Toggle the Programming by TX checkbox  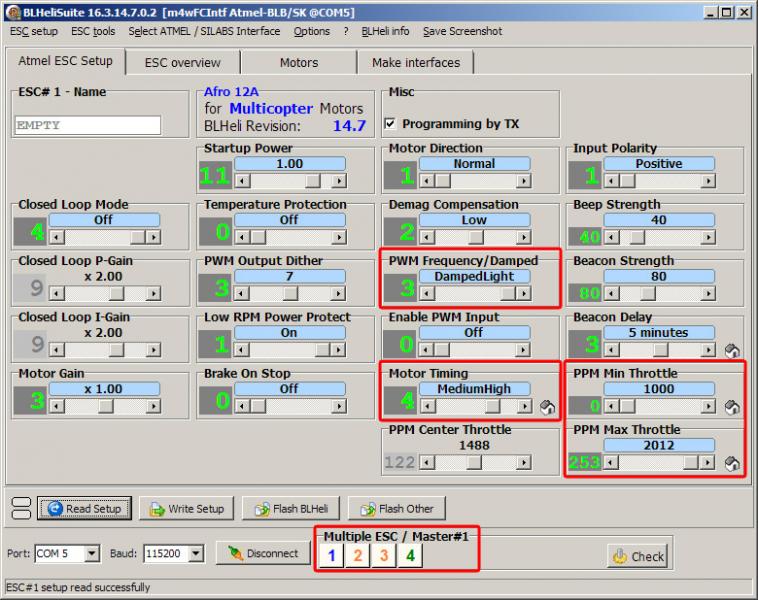point(392,125)
